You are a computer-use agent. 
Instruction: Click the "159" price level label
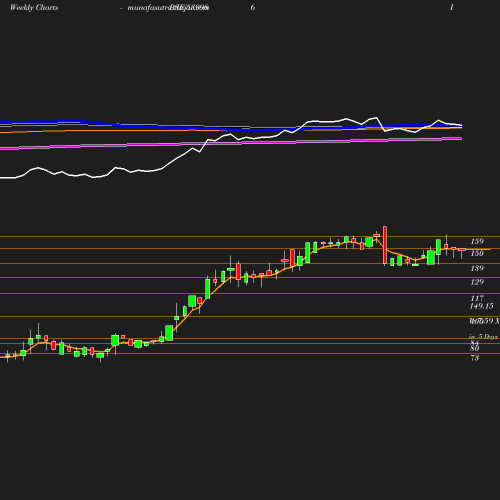point(477,241)
